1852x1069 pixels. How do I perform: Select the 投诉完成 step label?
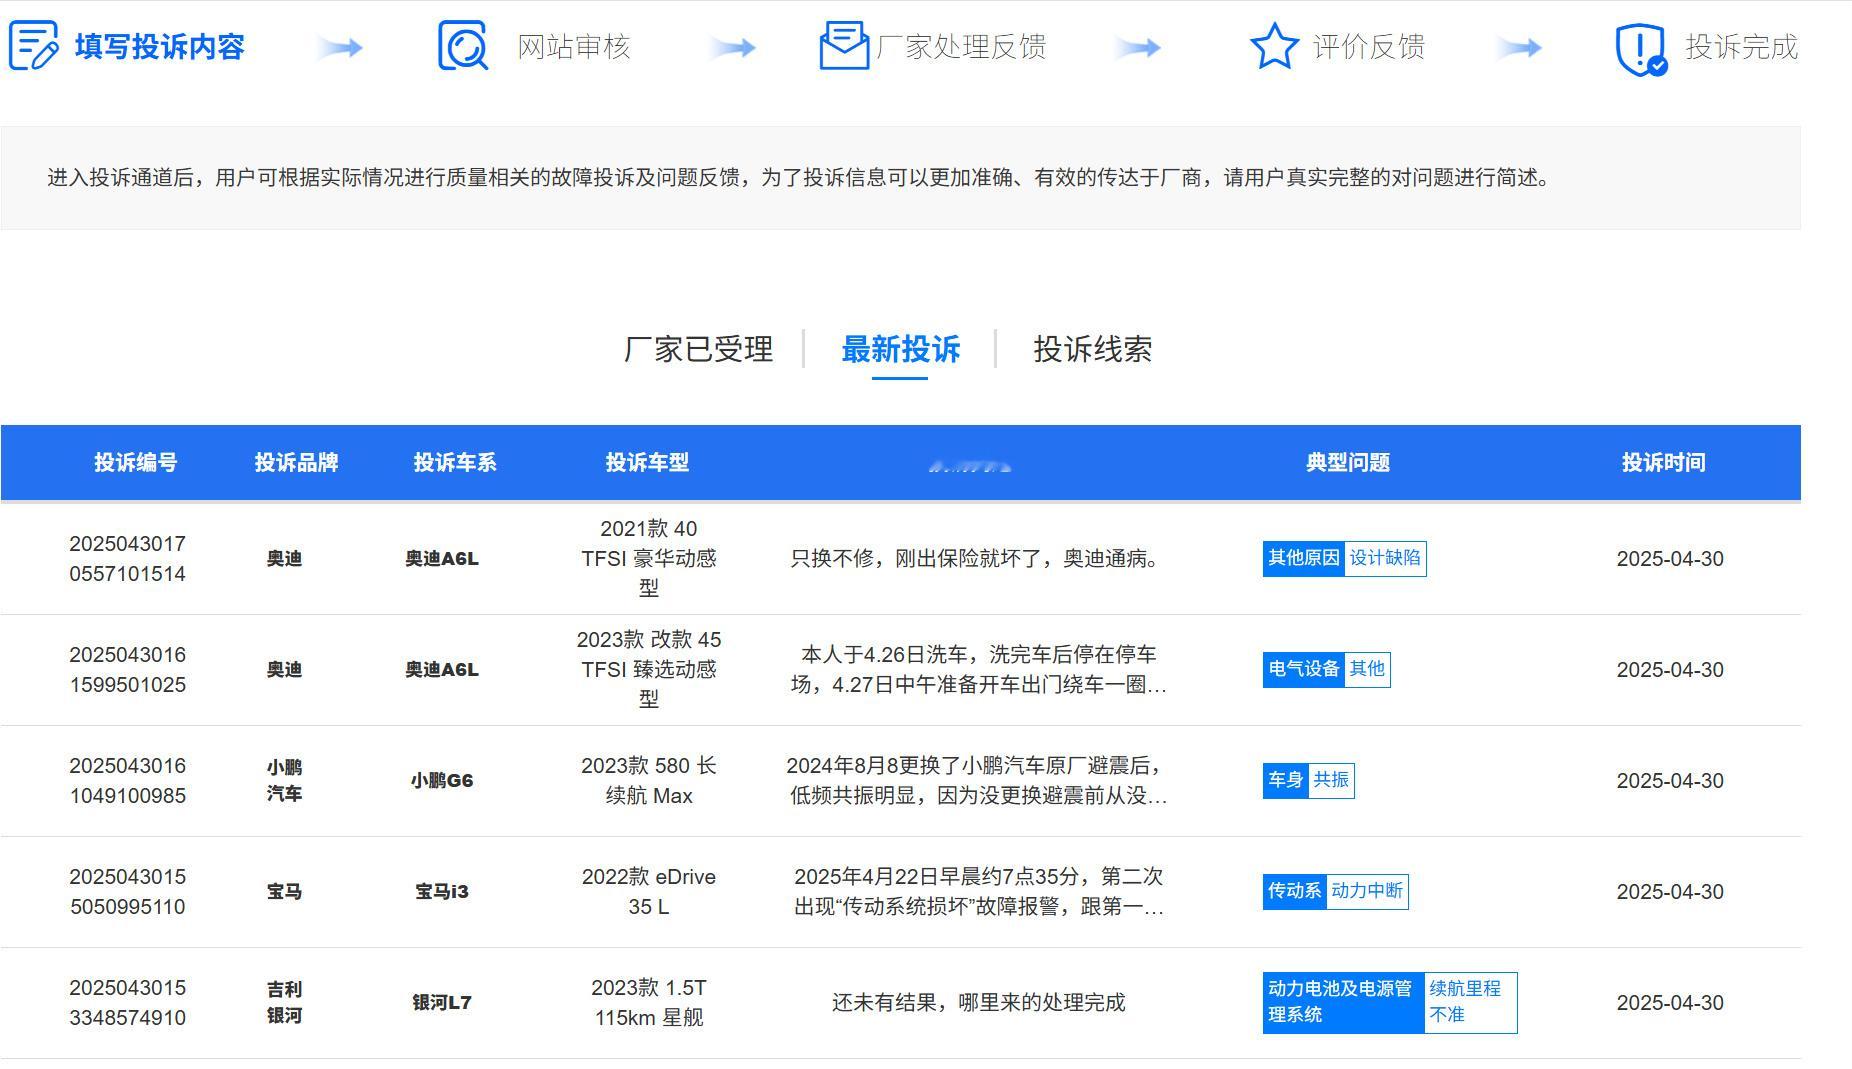click(x=1742, y=47)
